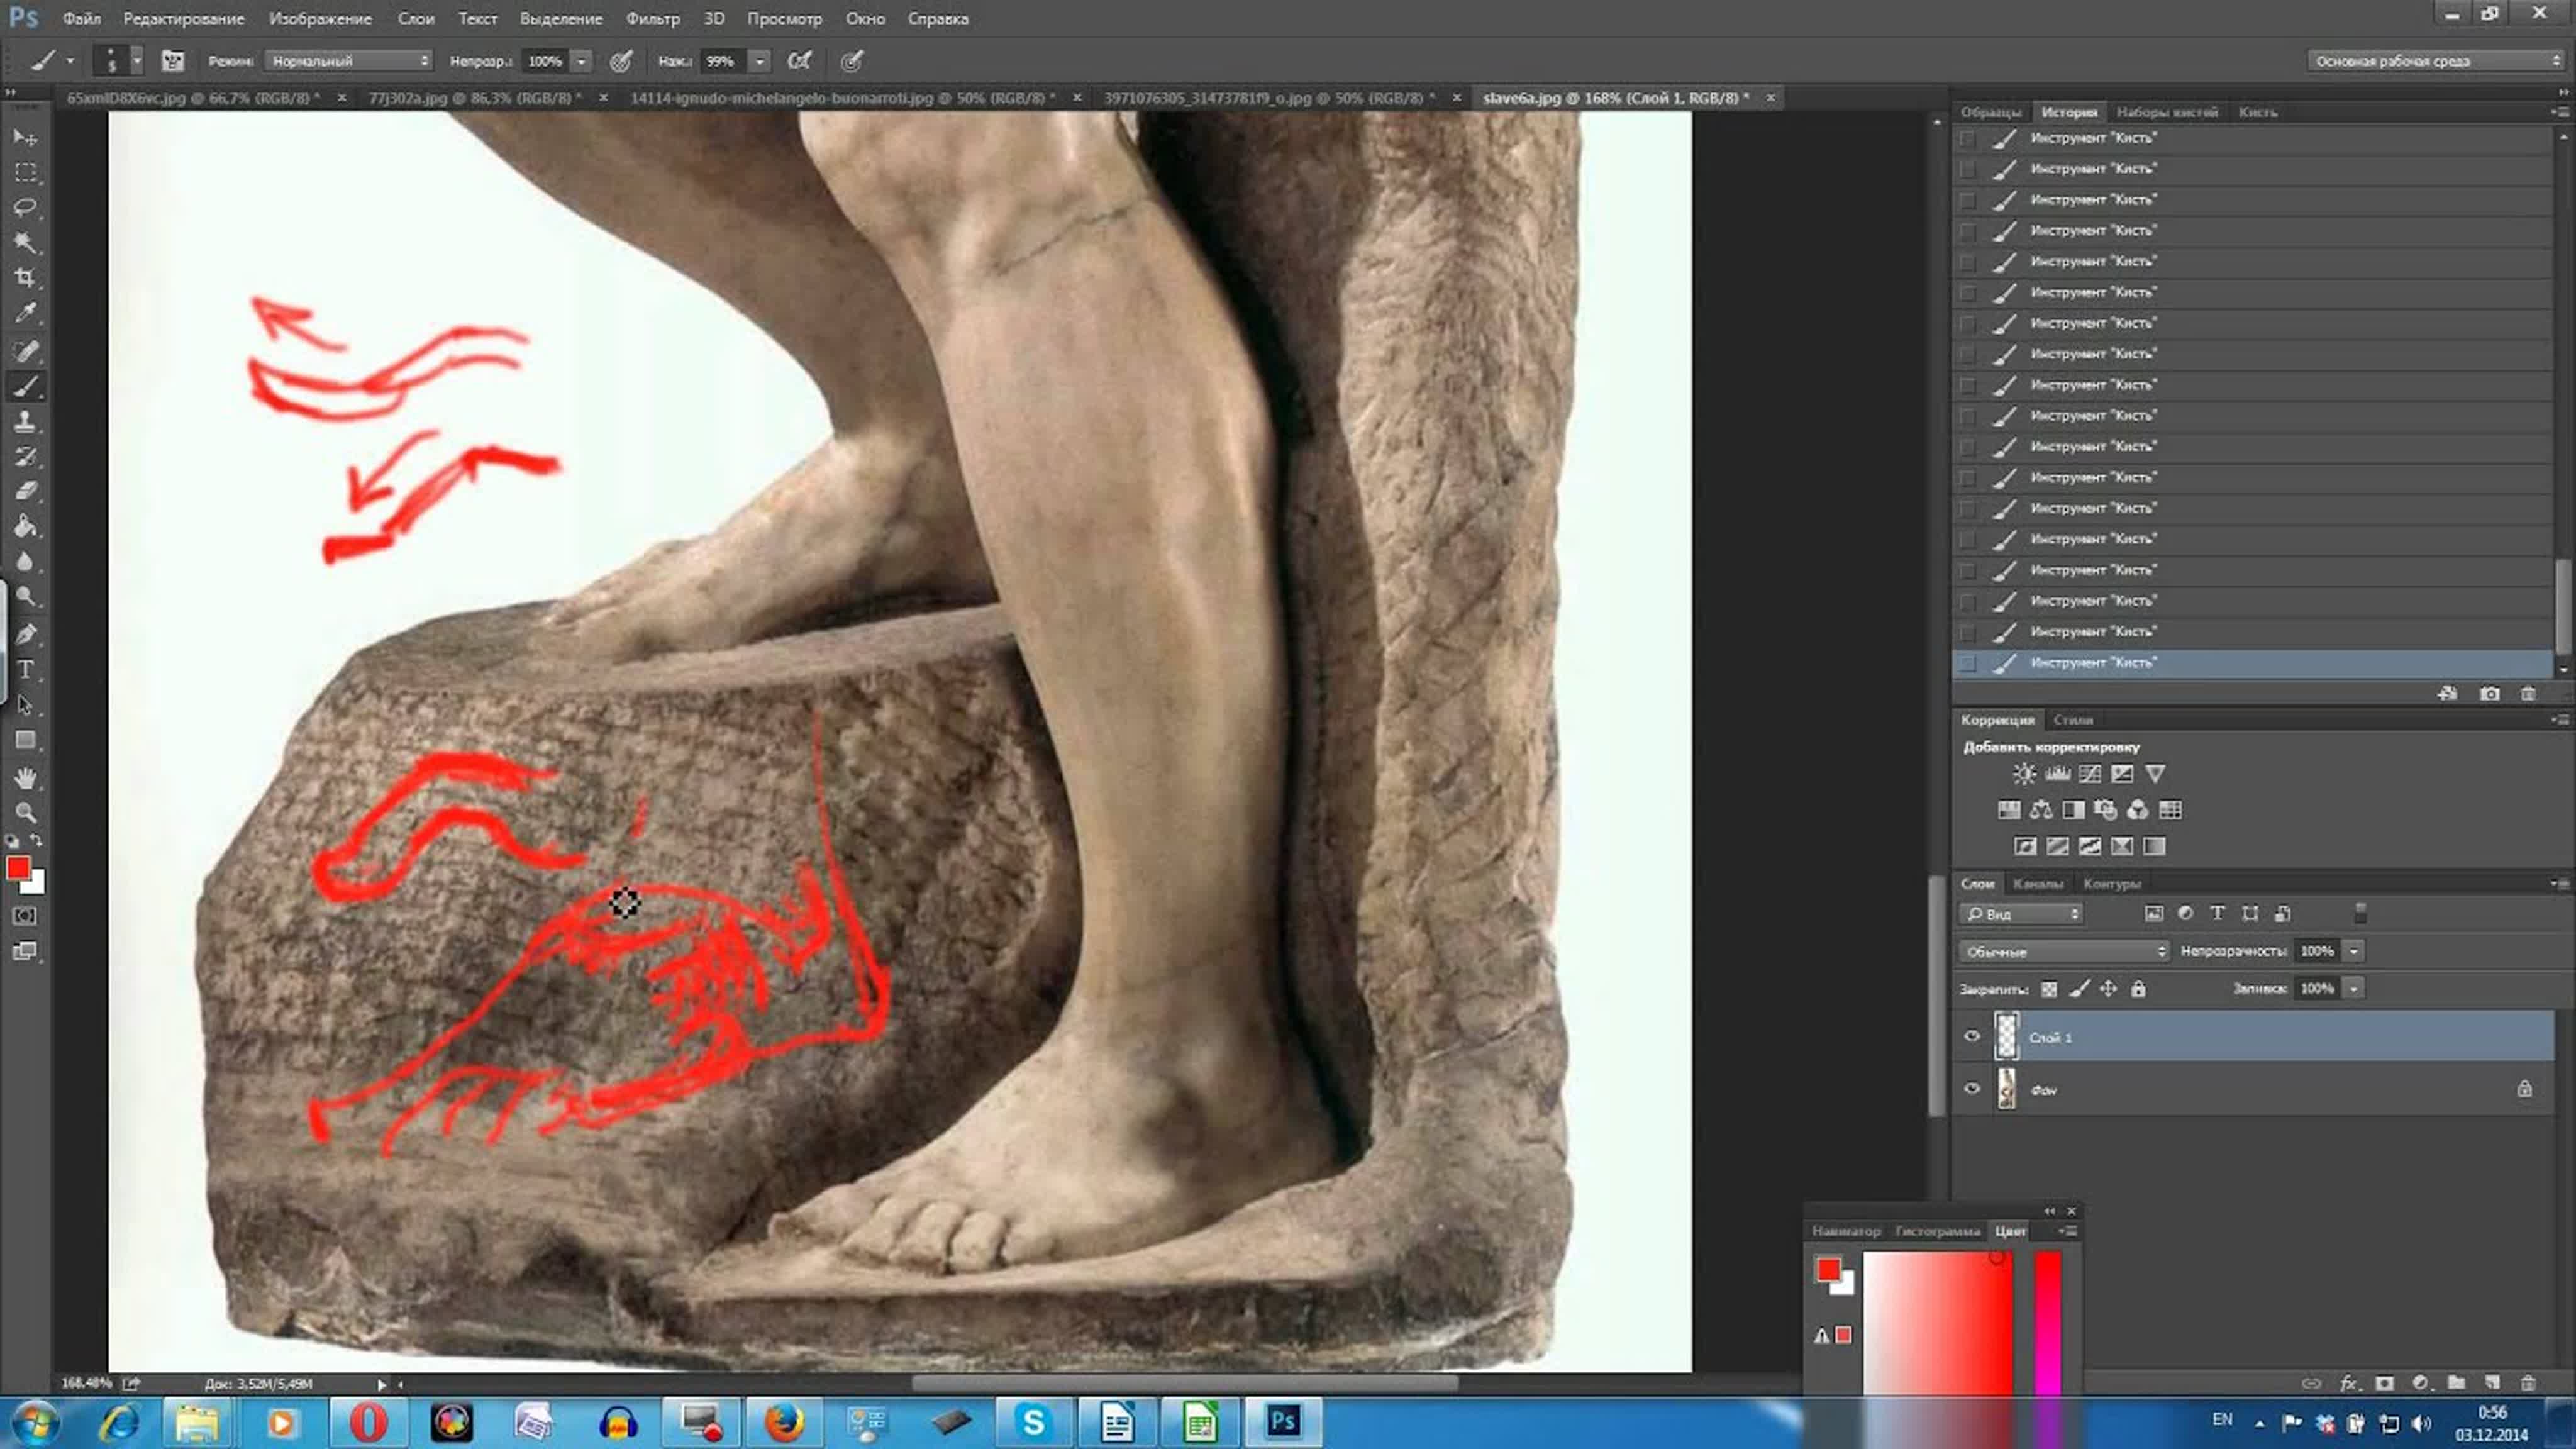The width and height of the screenshot is (2576, 1449).
Task: Open layer blend mode Обычные dropdown
Action: click(x=2064, y=951)
